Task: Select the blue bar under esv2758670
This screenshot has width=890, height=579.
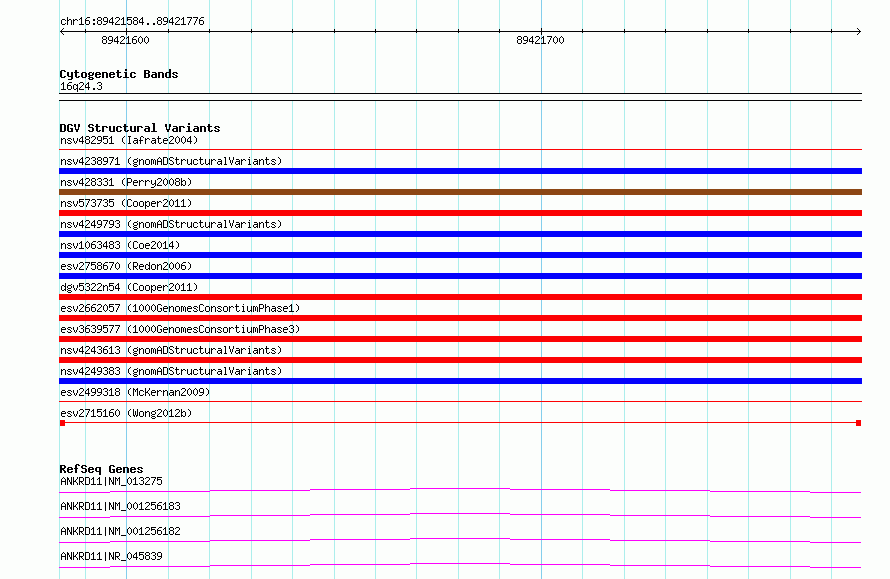Action: (x=460, y=276)
